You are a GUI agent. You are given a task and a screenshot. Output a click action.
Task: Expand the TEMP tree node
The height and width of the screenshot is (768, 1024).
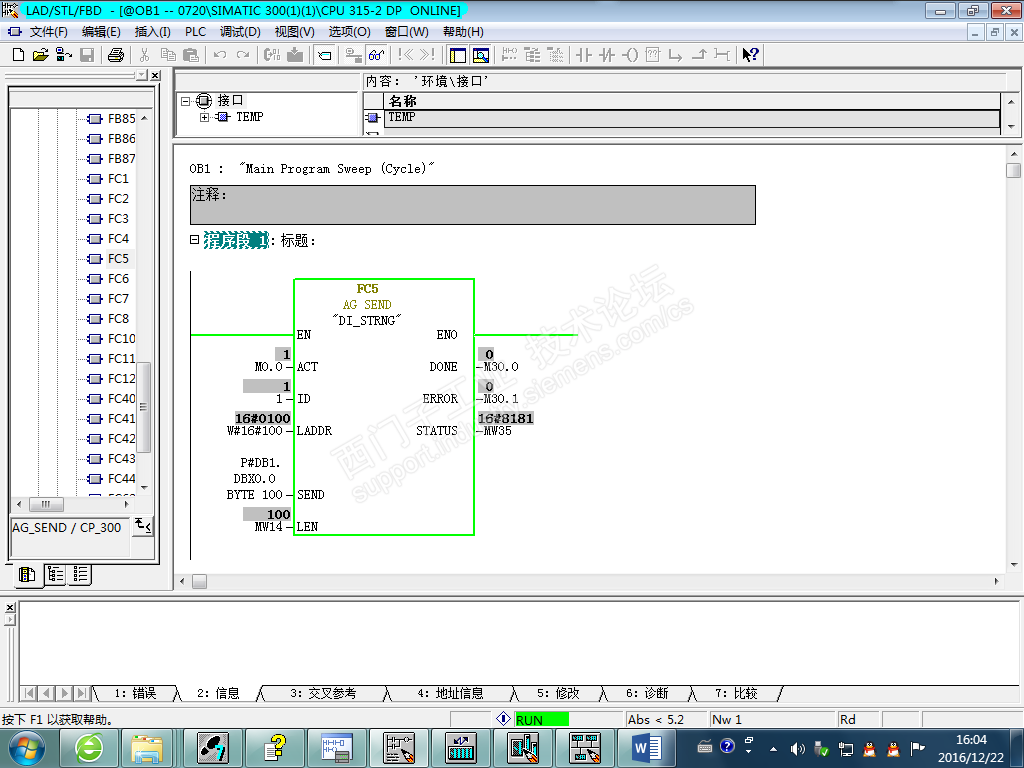click(x=204, y=117)
